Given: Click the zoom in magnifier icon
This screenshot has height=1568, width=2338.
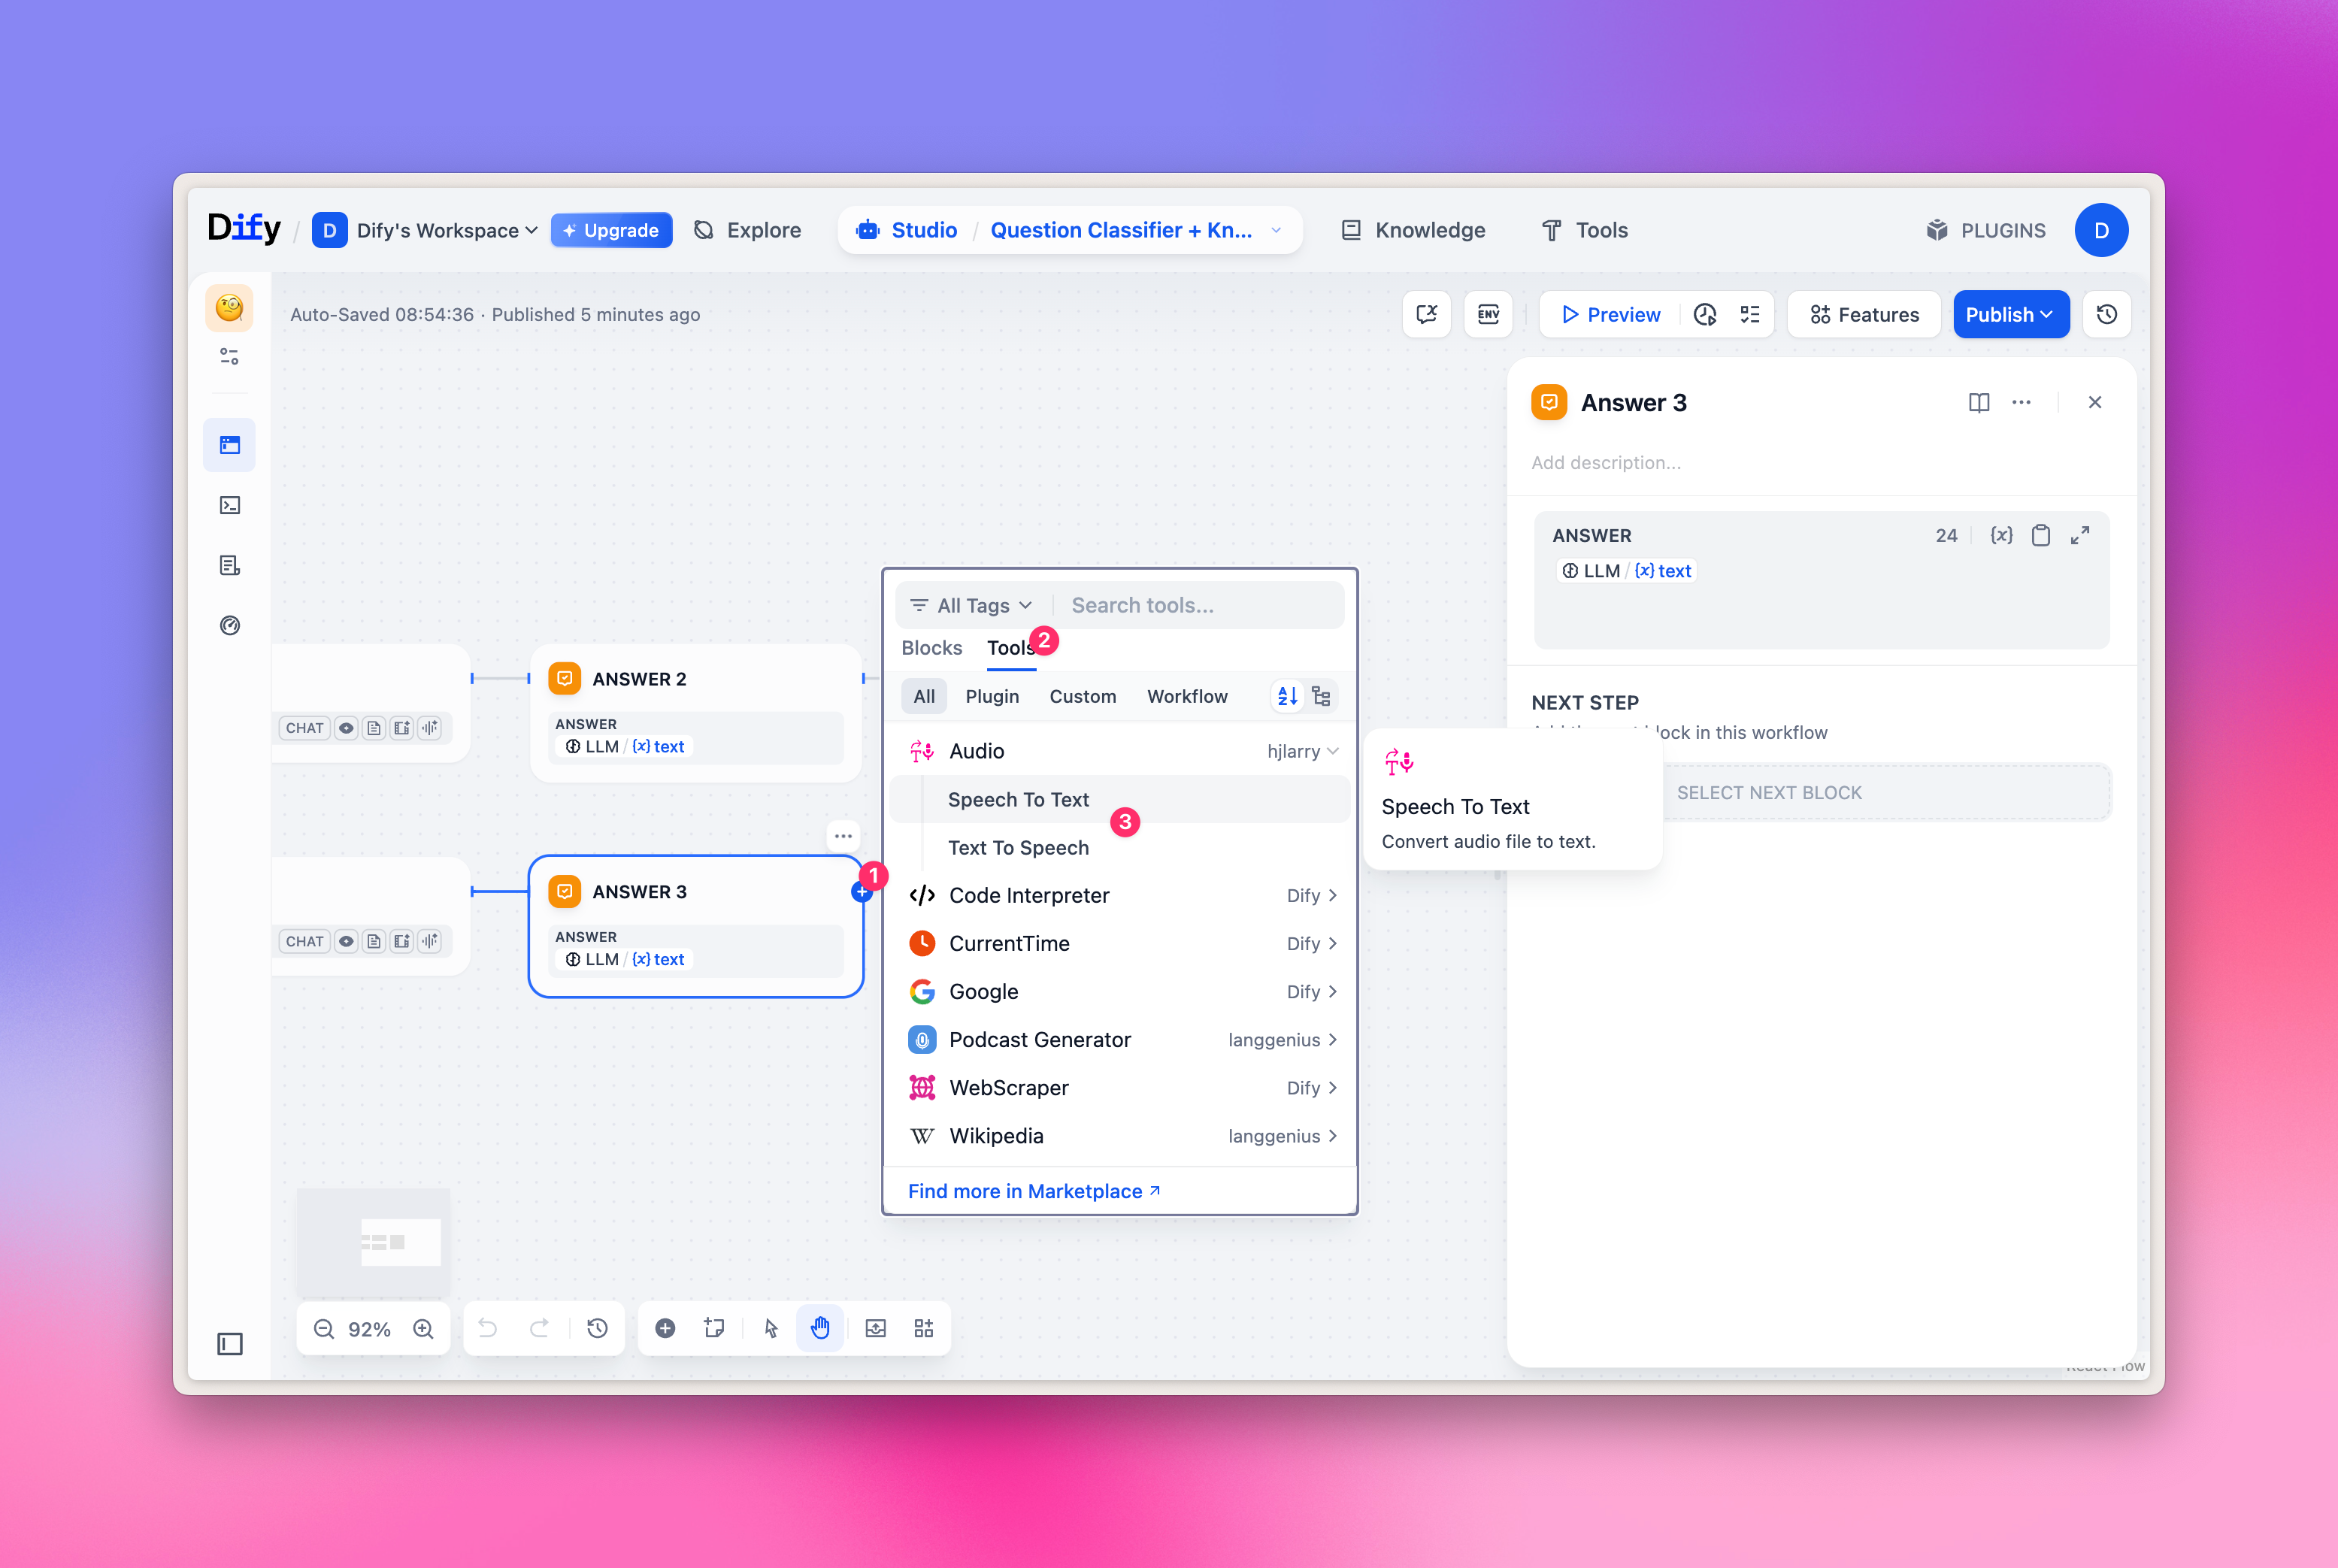Looking at the screenshot, I should coord(424,1329).
